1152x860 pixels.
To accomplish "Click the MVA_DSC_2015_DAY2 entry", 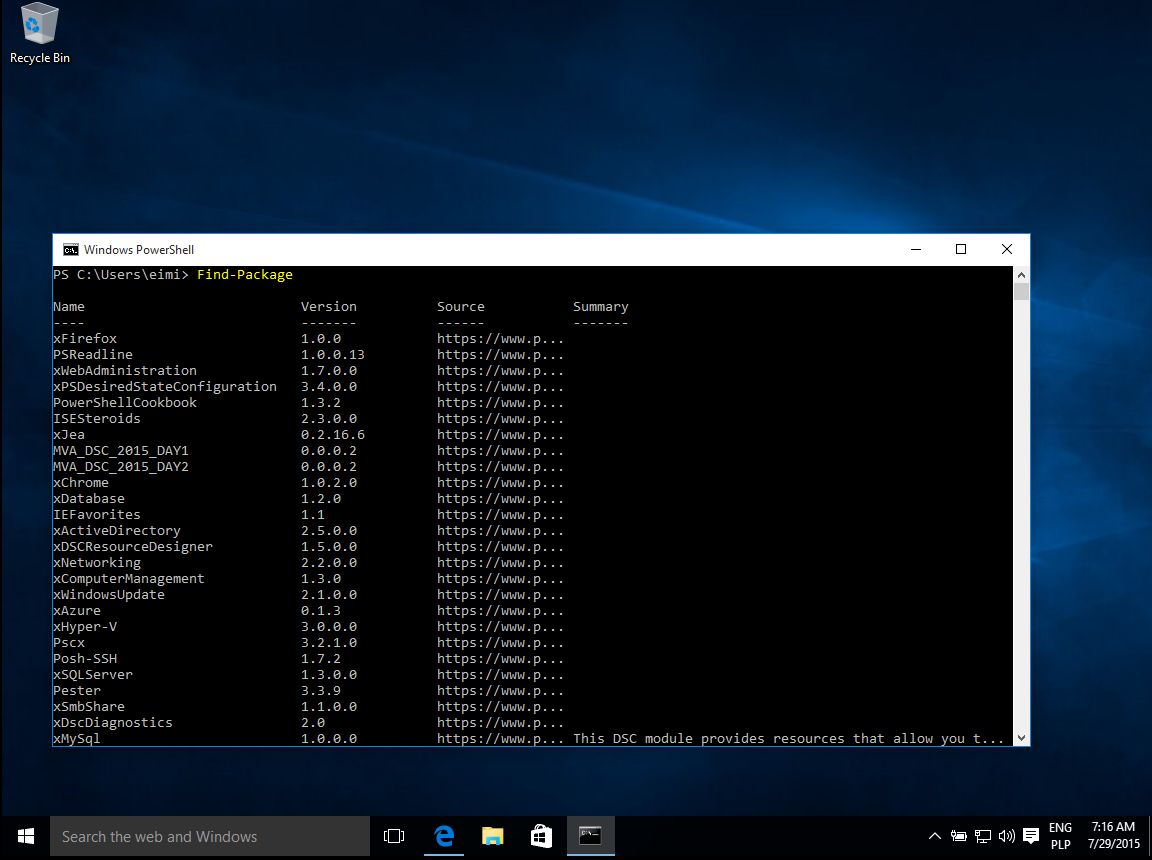I will [x=120, y=467].
